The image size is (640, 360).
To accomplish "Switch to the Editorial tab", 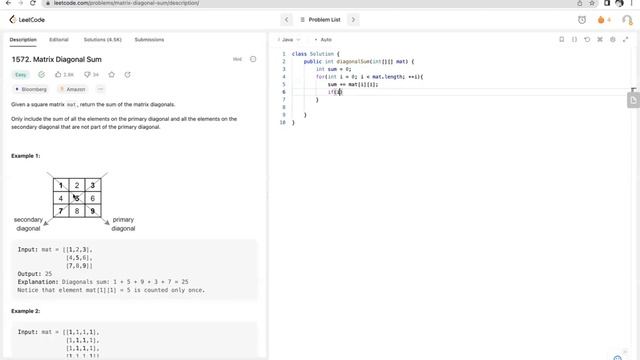I will 59,40.
